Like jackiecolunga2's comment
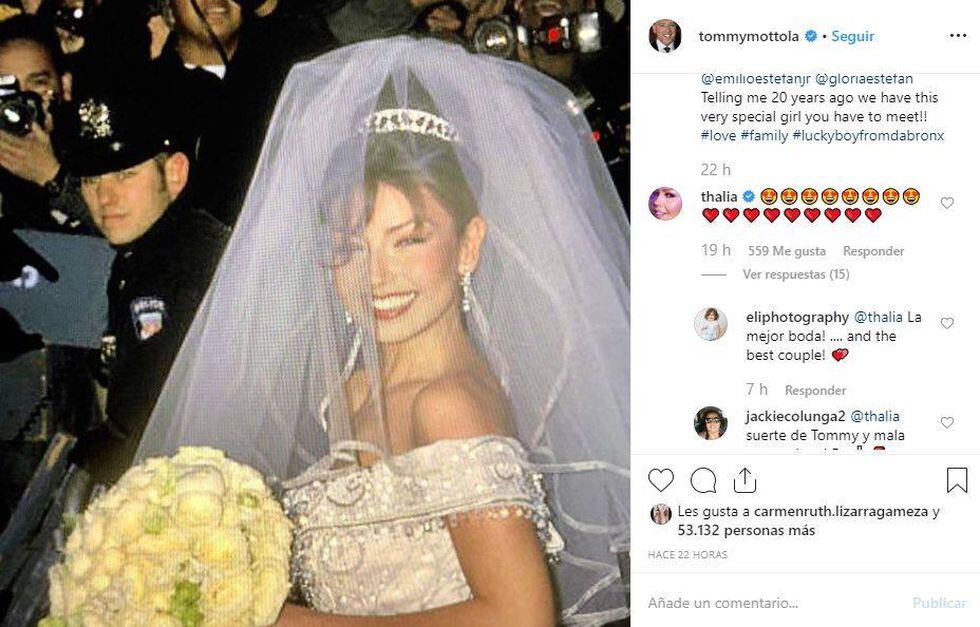Screen dimensions: 980x627 [x=947, y=422]
